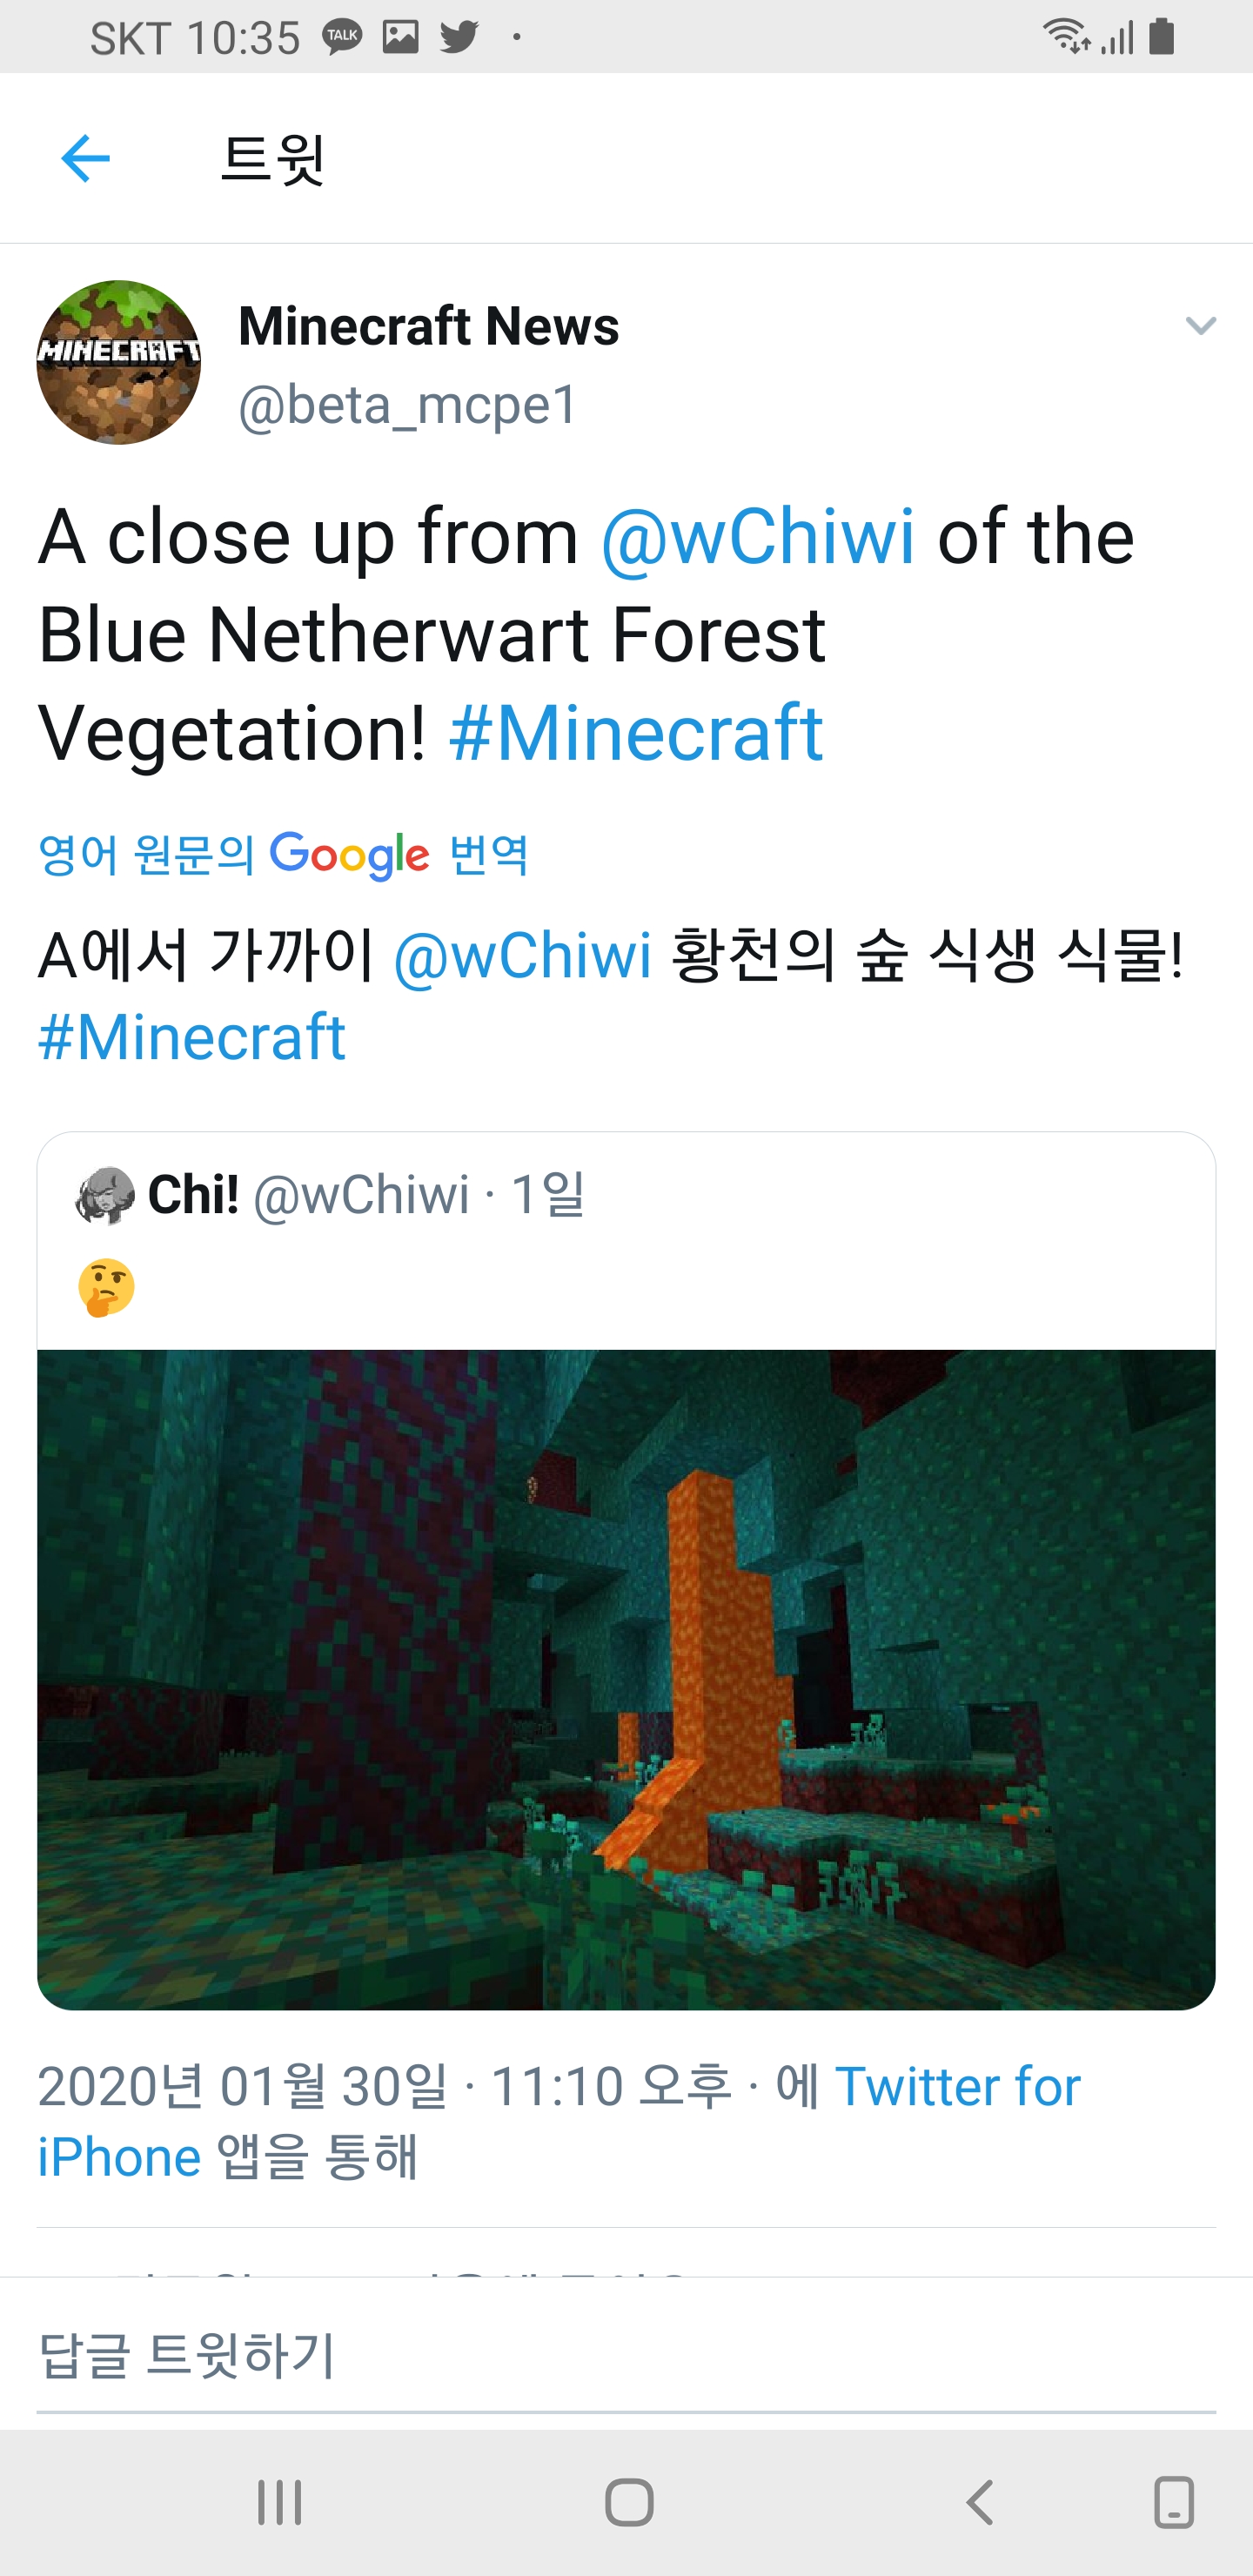Open the @beta_mcpe1 handle
This screenshot has height=2576, width=1253.
pyautogui.click(x=408, y=405)
